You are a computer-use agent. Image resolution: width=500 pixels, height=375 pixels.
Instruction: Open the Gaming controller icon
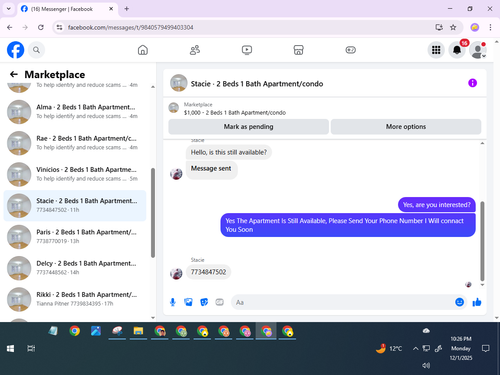350,50
